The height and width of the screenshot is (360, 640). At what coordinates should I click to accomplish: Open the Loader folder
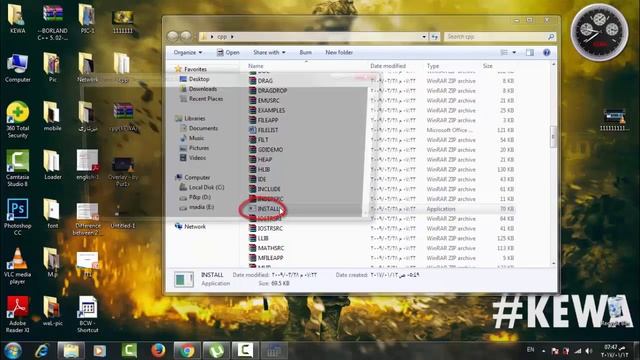(x=52, y=165)
